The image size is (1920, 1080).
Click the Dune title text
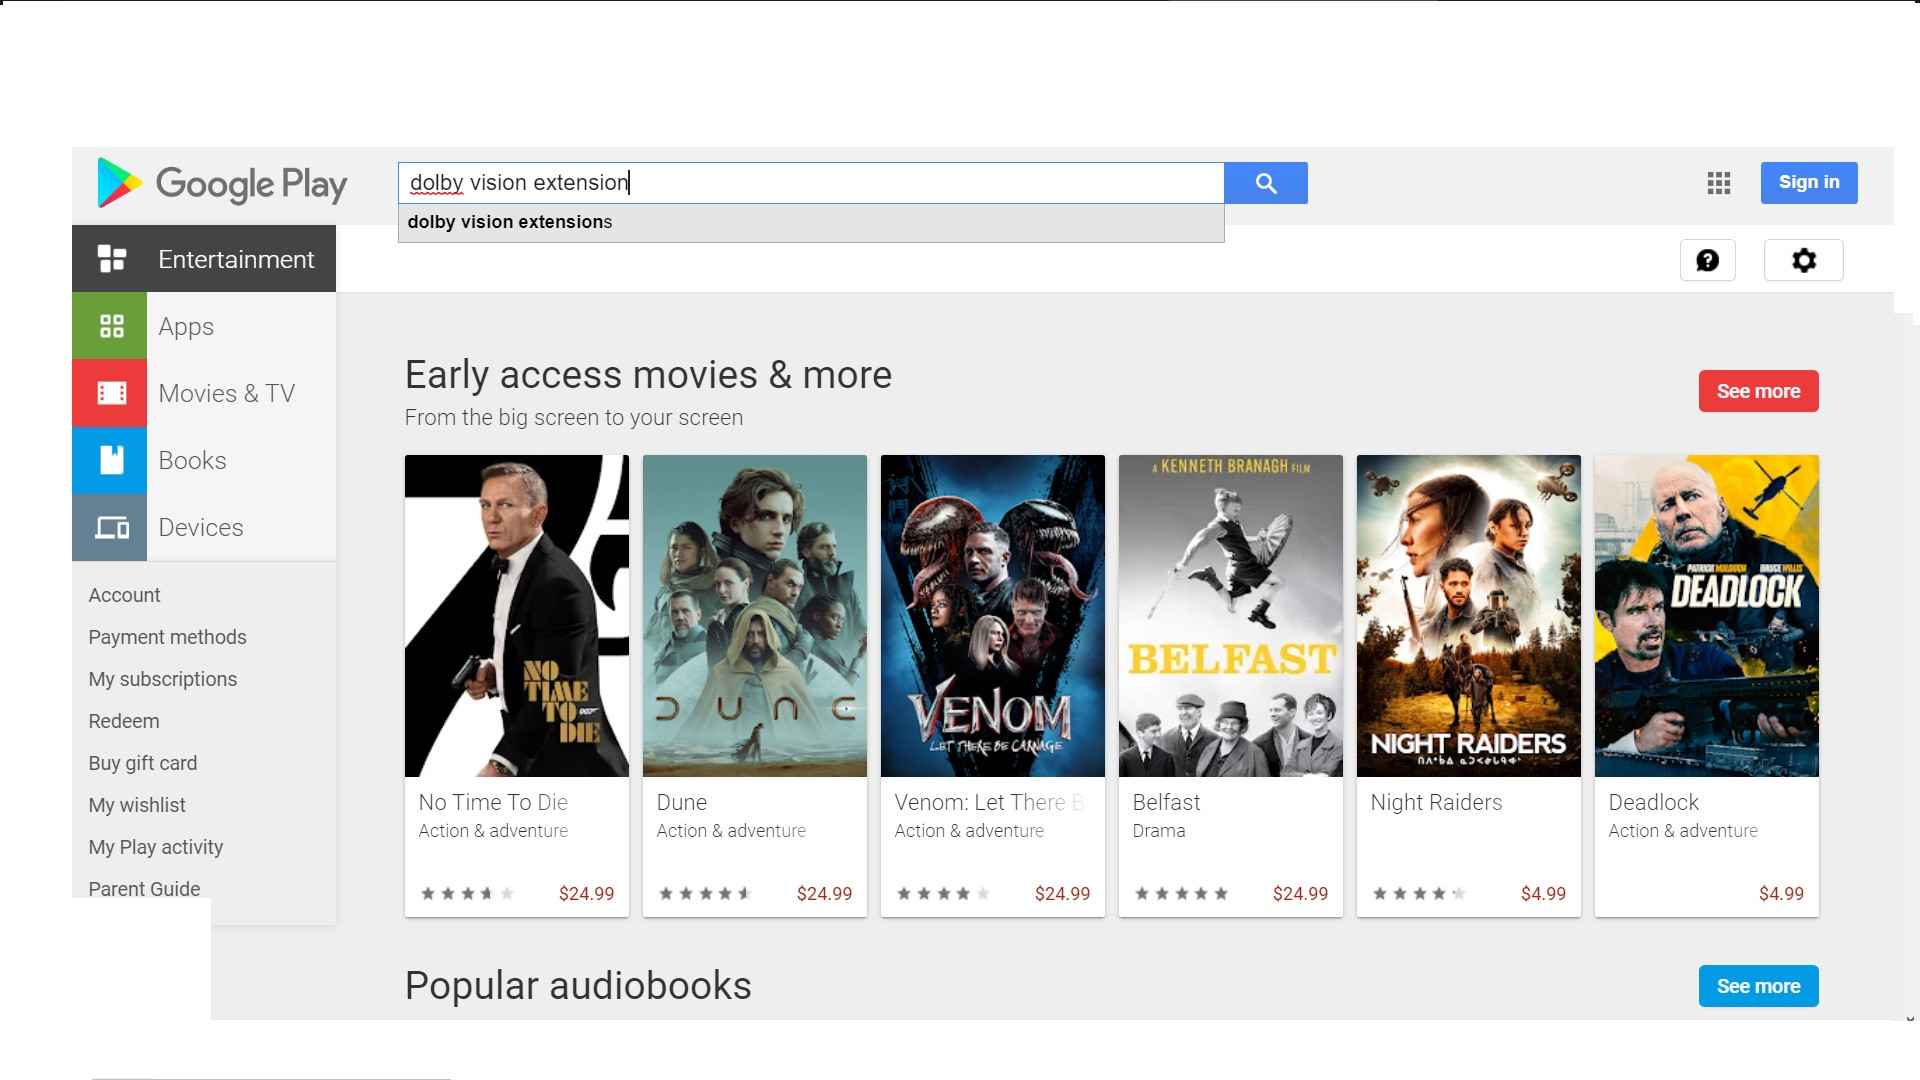coord(682,802)
